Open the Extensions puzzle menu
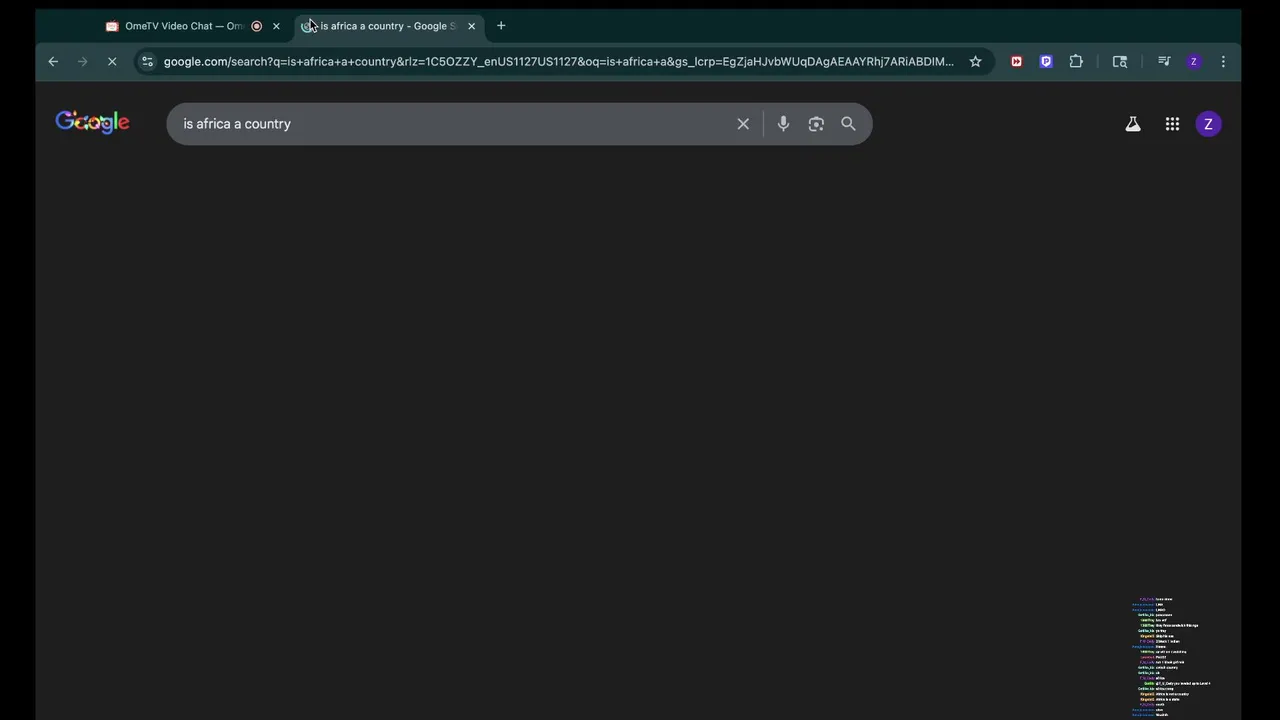 tap(1076, 62)
